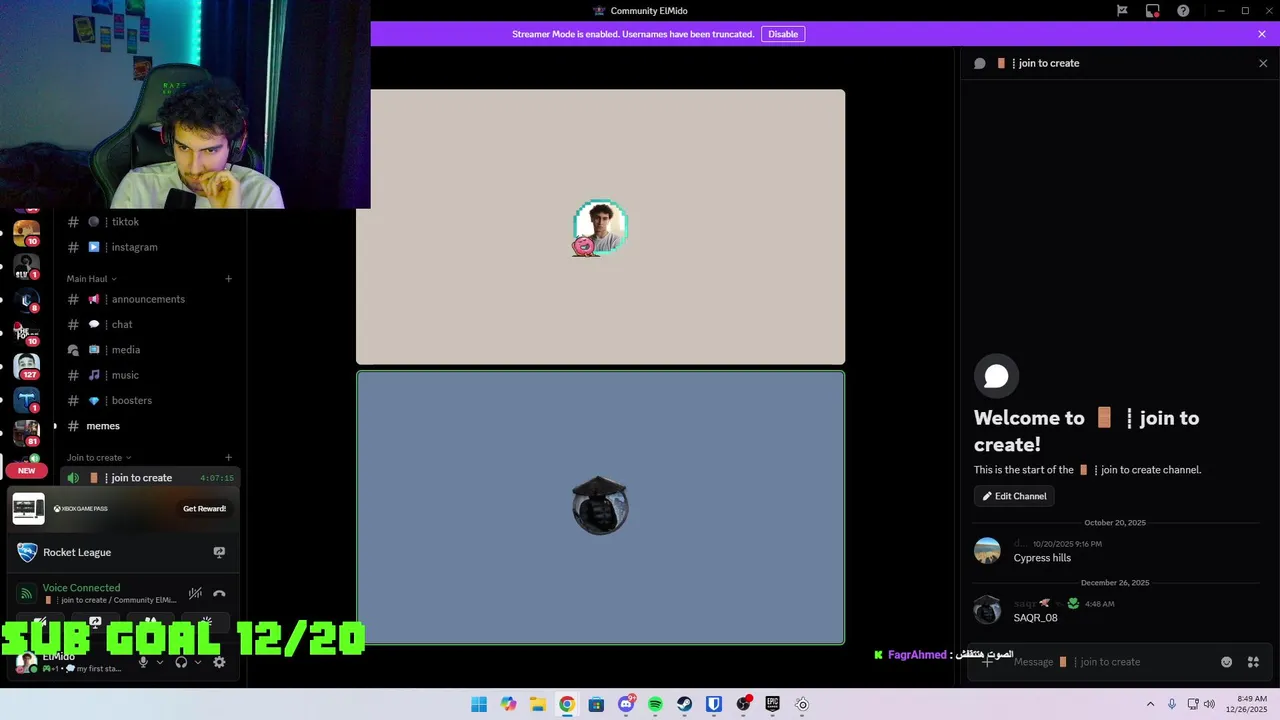Open Discord Help question mark icon
The height and width of the screenshot is (720, 1280).
click(x=1183, y=11)
